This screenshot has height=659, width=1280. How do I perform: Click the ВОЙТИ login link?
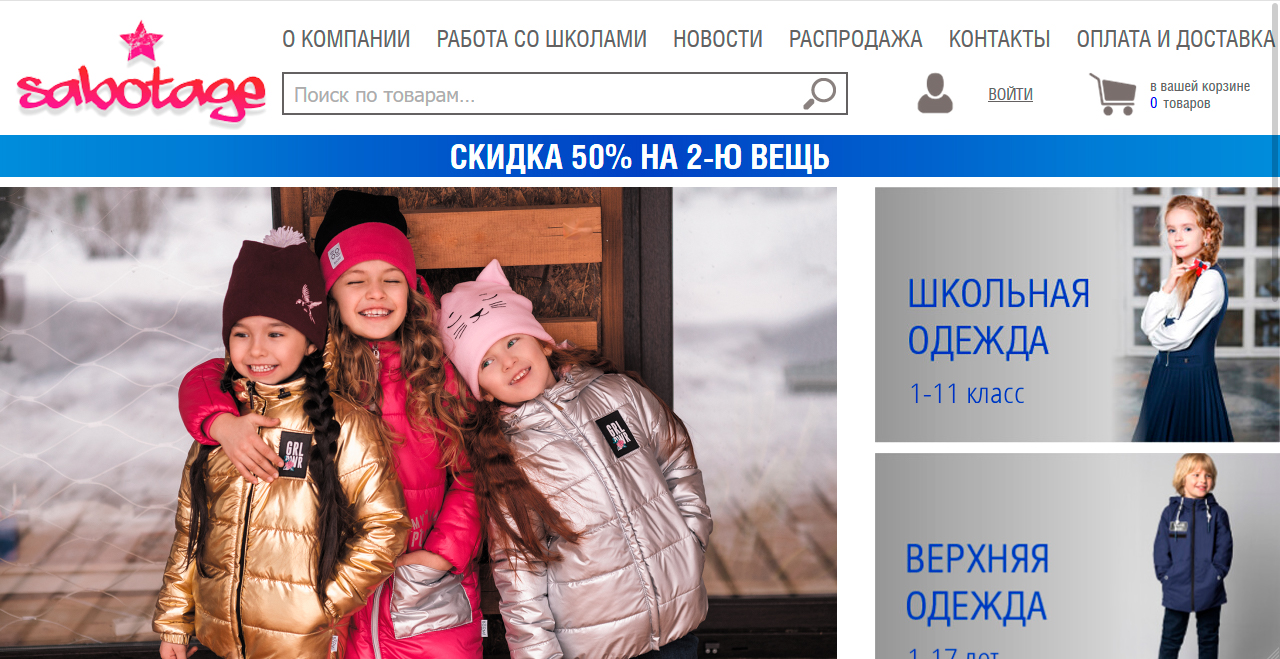click(x=1010, y=94)
